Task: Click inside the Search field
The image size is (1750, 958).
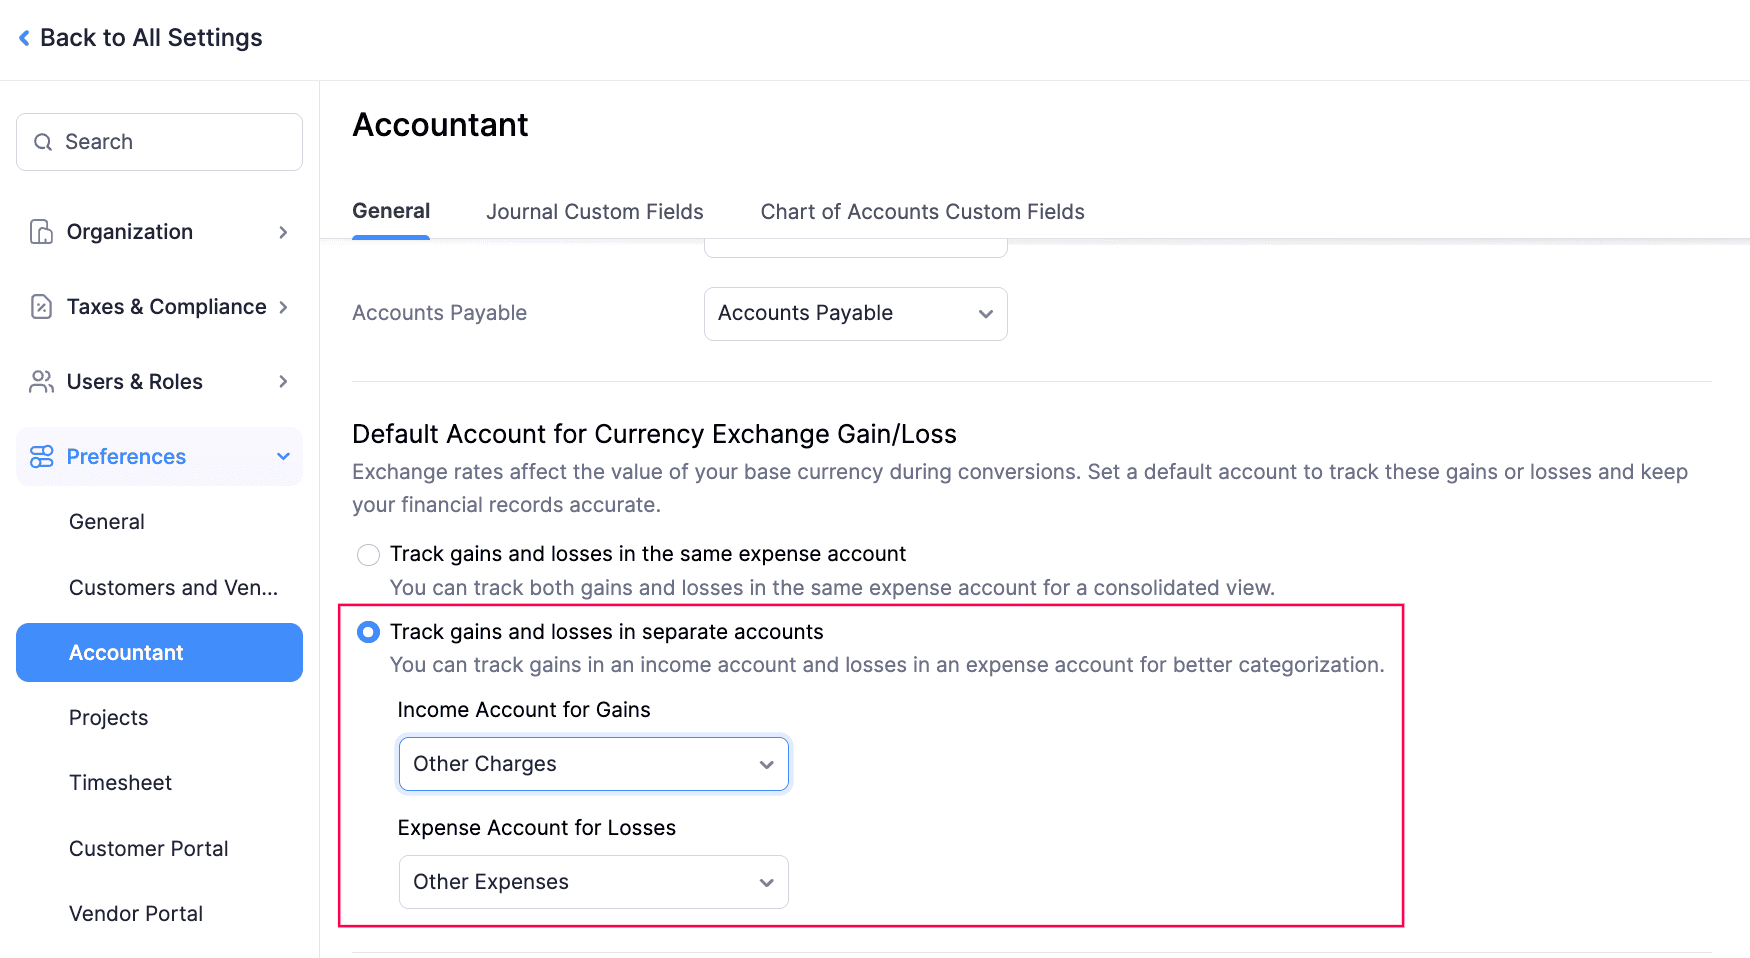Action: [x=160, y=142]
